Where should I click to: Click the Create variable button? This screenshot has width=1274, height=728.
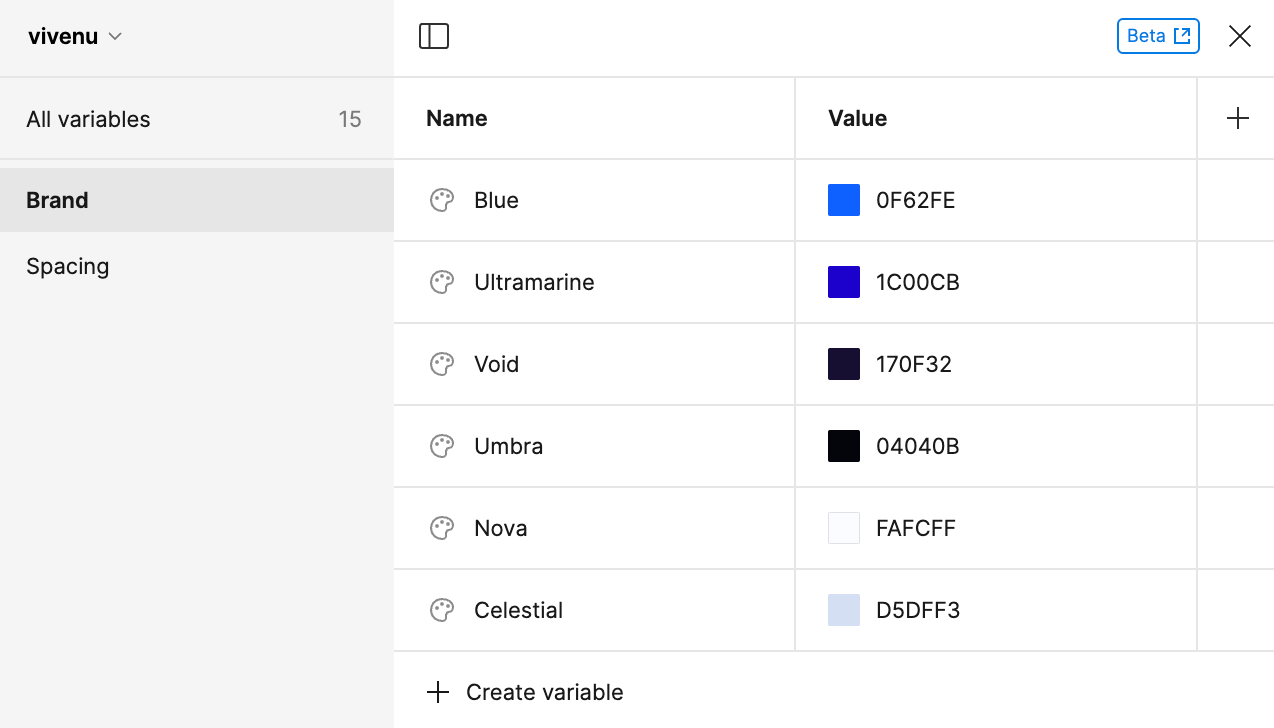pyautogui.click(x=526, y=692)
